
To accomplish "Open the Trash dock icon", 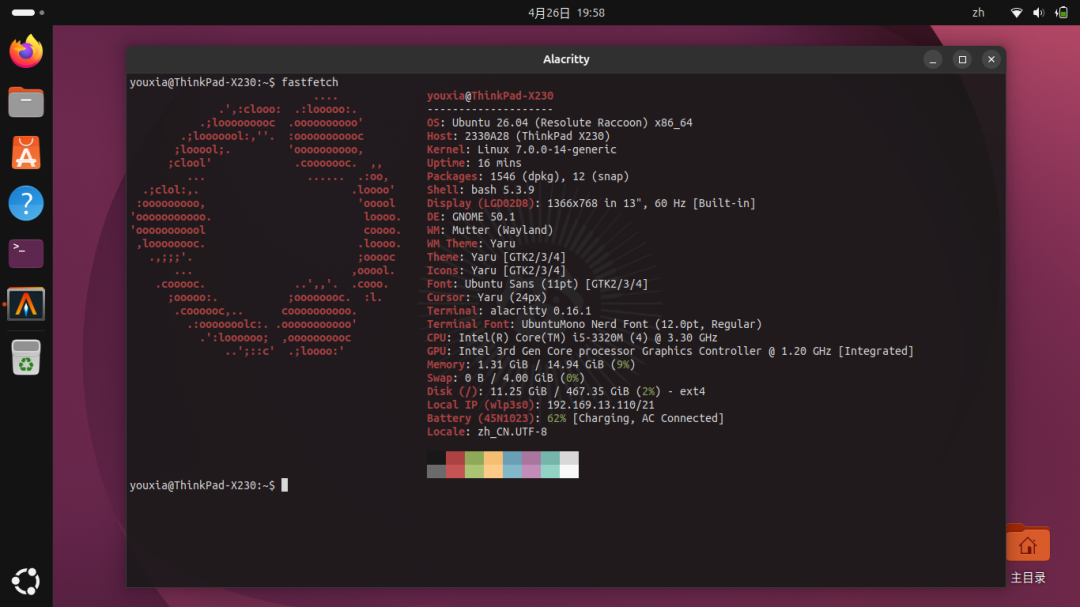I will click(26, 358).
